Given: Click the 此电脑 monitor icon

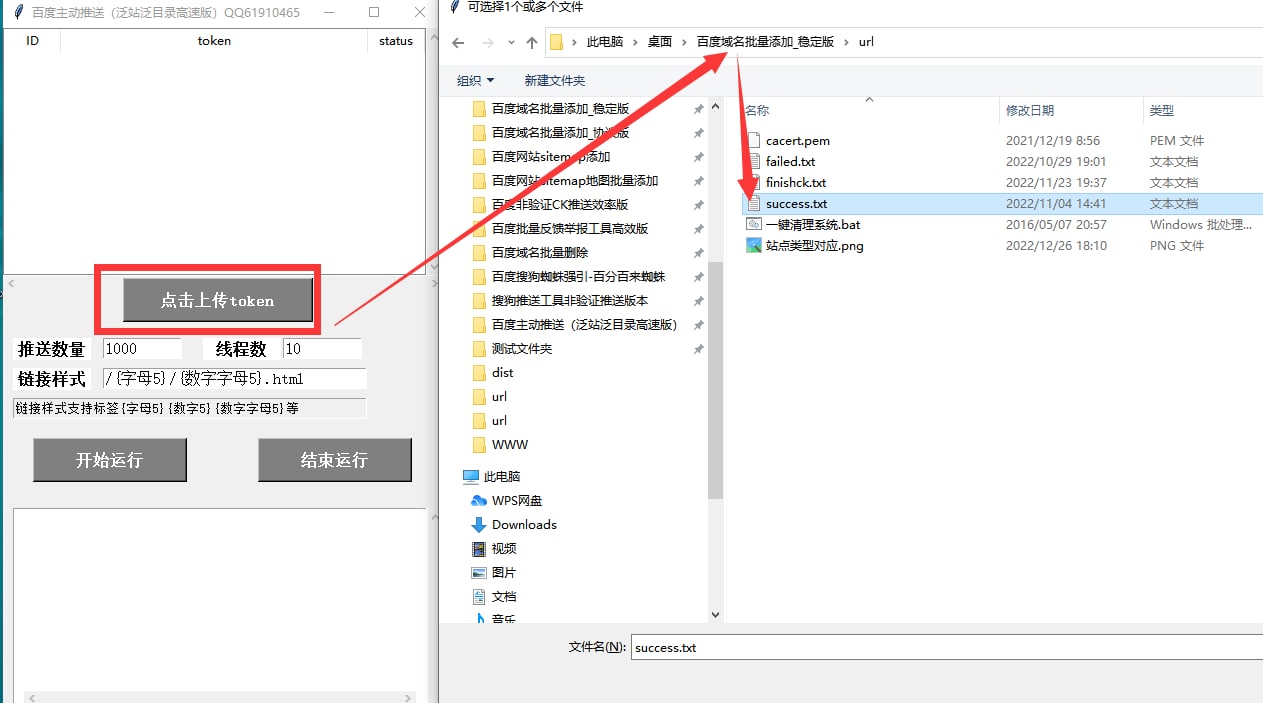Looking at the screenshot, I should [x=470, y=476].
